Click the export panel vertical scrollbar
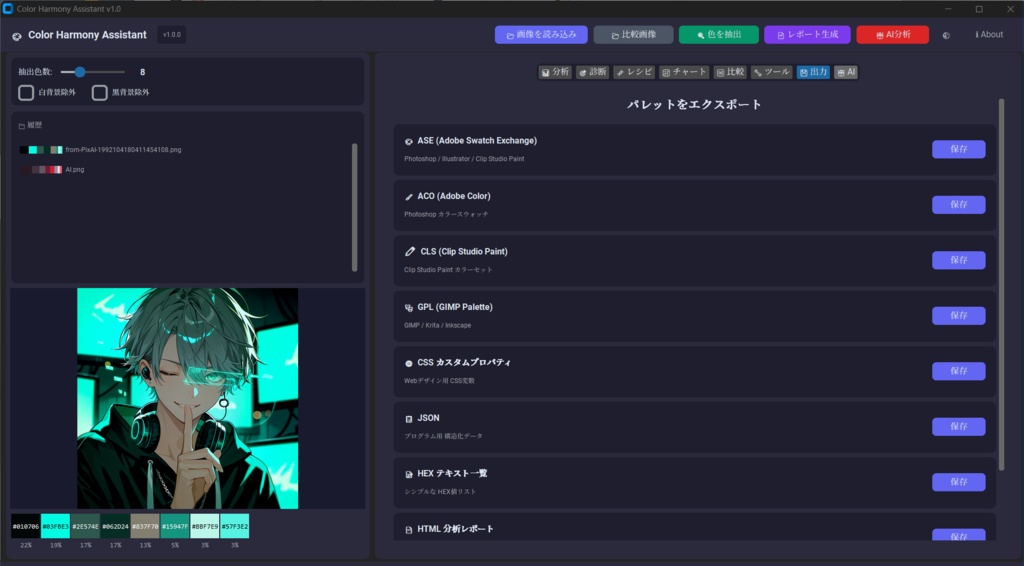The width and height of the screenshot is (1024, 566). click(x=1001, y=284)
